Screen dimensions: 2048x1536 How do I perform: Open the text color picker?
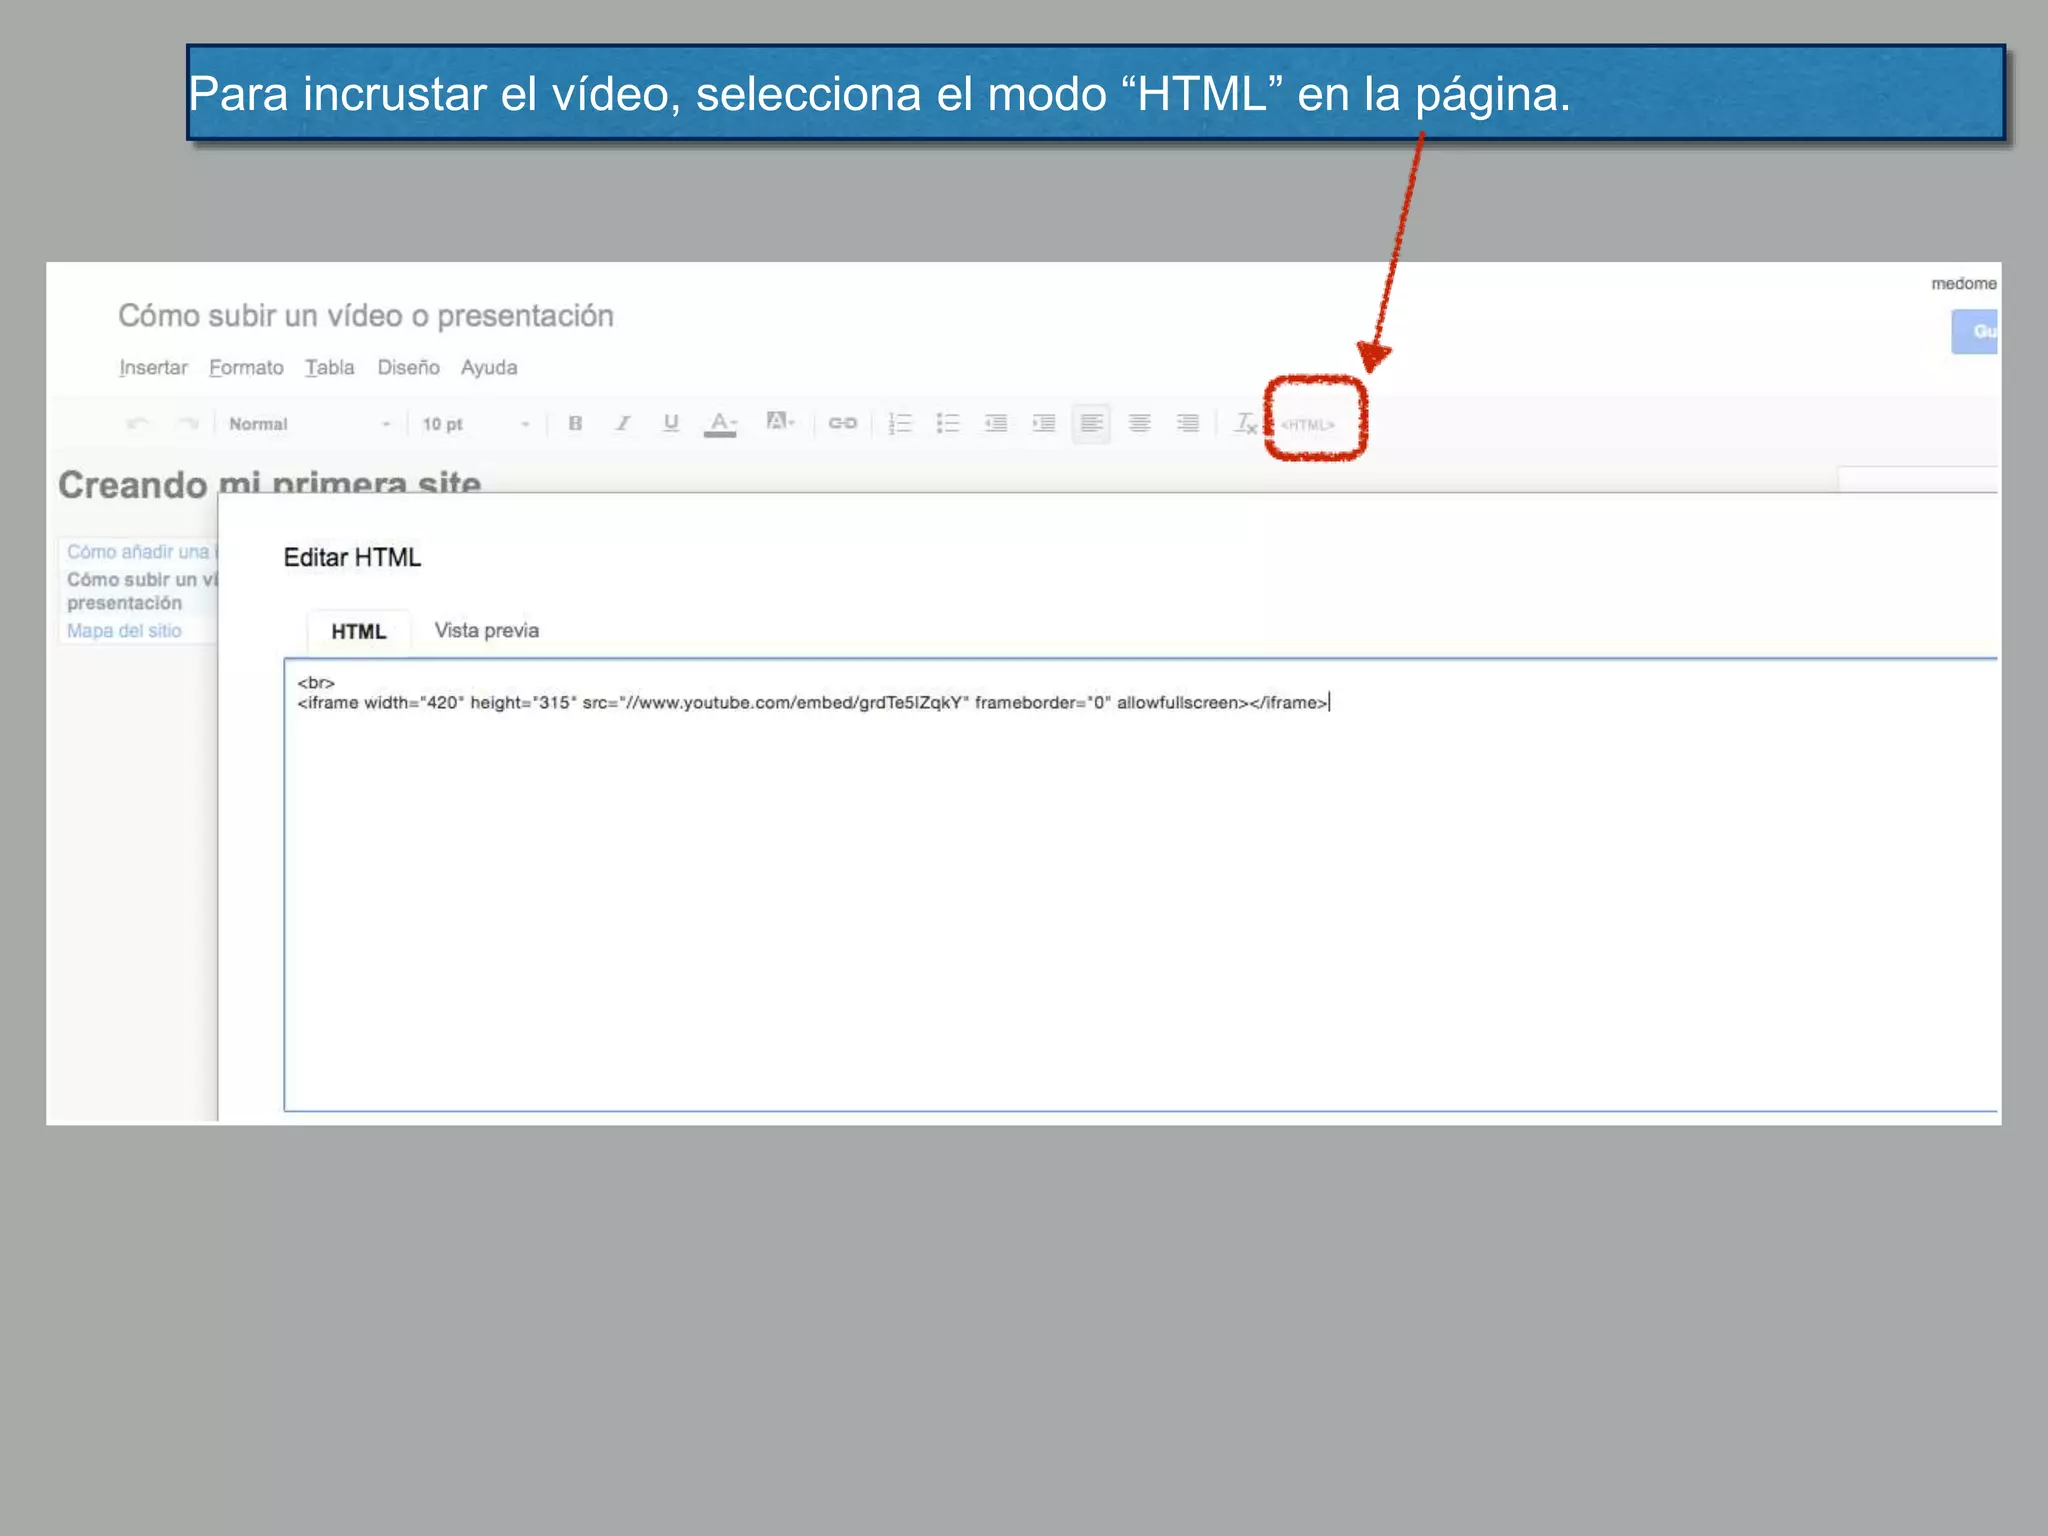click(720, 424)
